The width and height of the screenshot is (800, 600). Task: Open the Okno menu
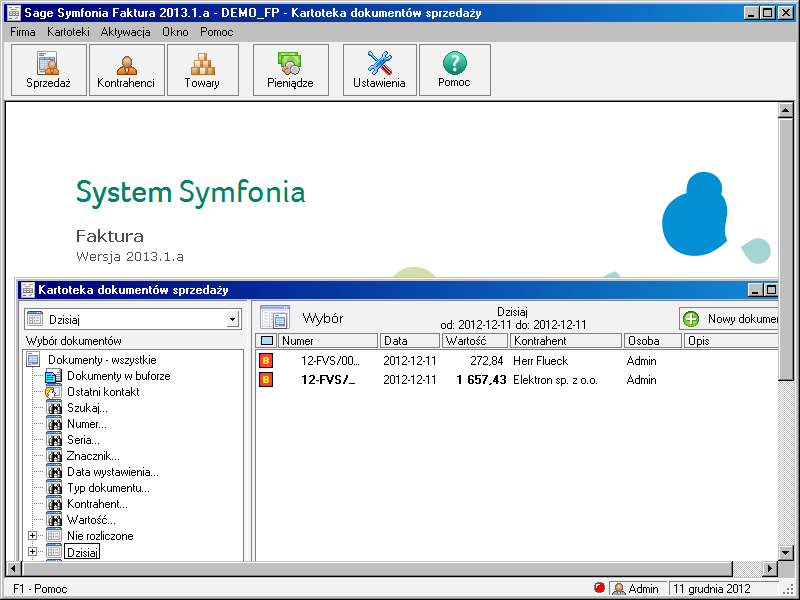(x=175, y=32)
